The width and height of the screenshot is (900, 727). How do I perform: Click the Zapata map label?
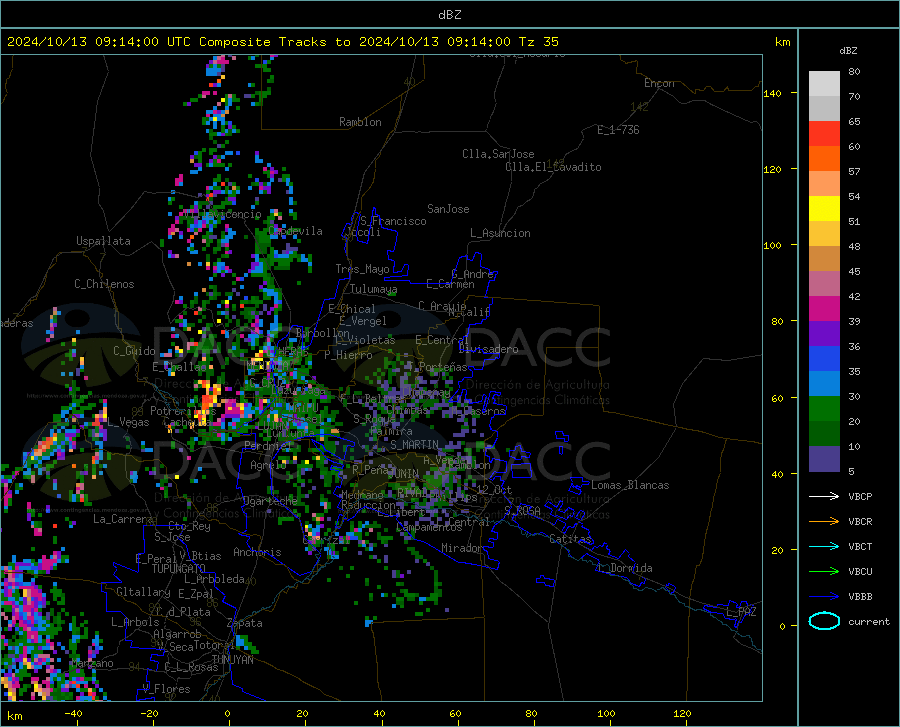245,623
